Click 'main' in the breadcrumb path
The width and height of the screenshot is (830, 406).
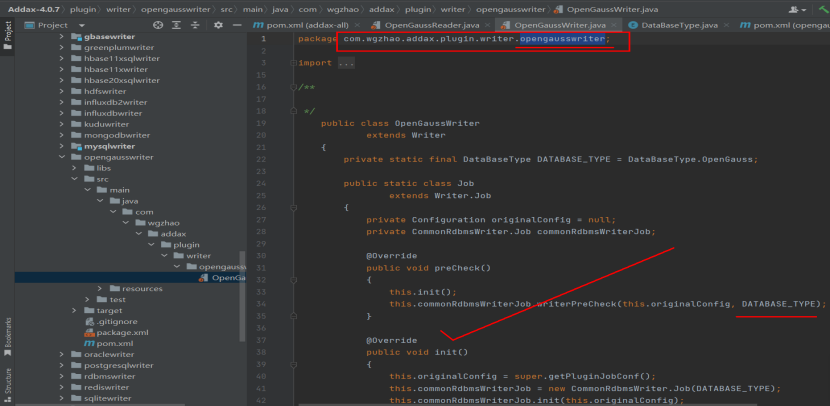click(x=252, y=10)
